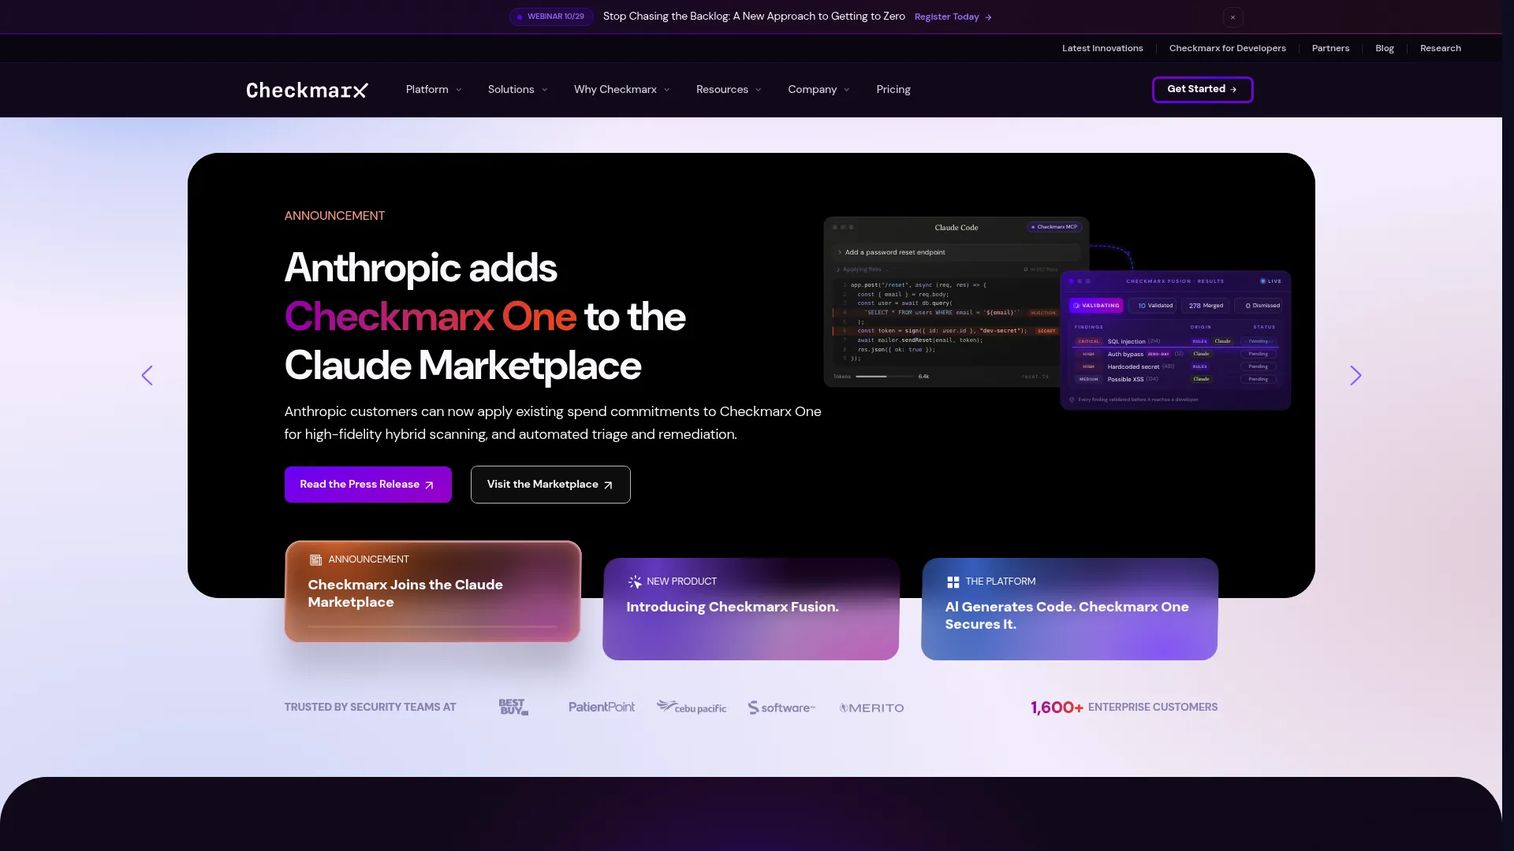Select the Checkmarx Joins the Claude Marketplace card
This screenshot has width=1514, height=851.
coord(433,591)
